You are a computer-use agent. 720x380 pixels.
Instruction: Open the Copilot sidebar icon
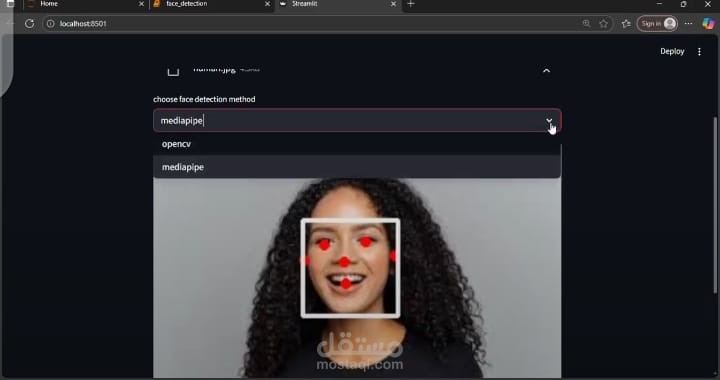[709, 23]
